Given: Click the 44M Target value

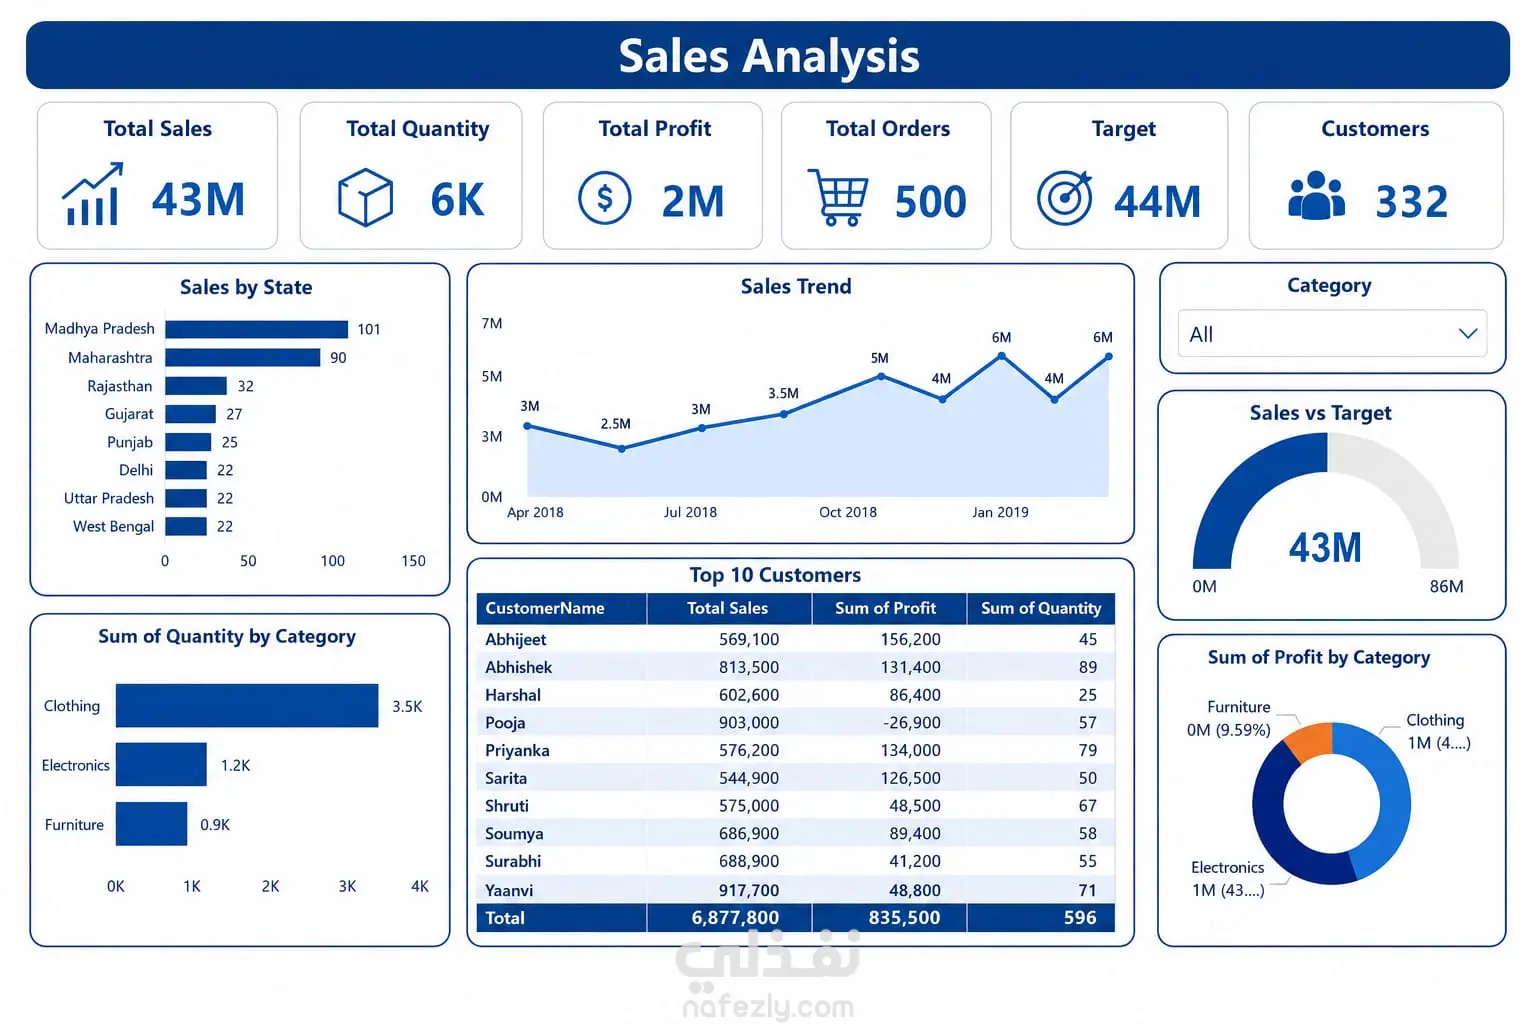Looking at the screenshot, I should [1157, 201].
